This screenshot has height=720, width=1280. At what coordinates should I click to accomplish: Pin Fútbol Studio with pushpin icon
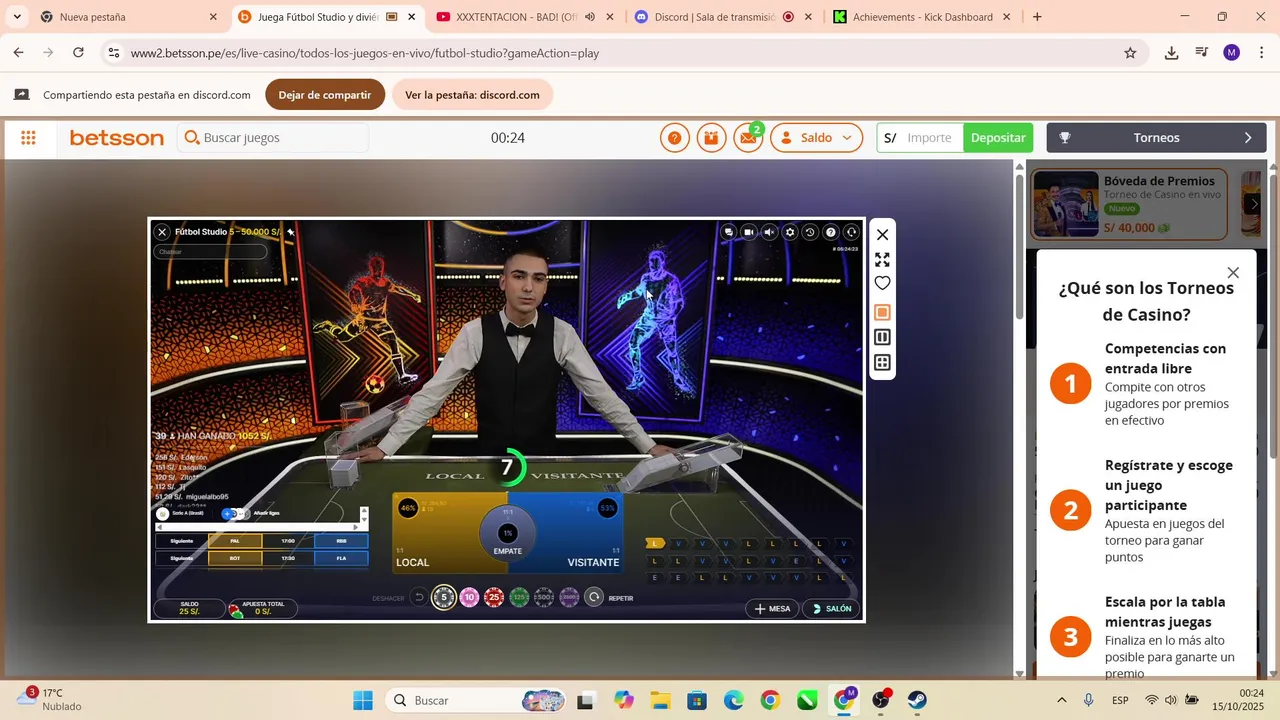point(291,232)
